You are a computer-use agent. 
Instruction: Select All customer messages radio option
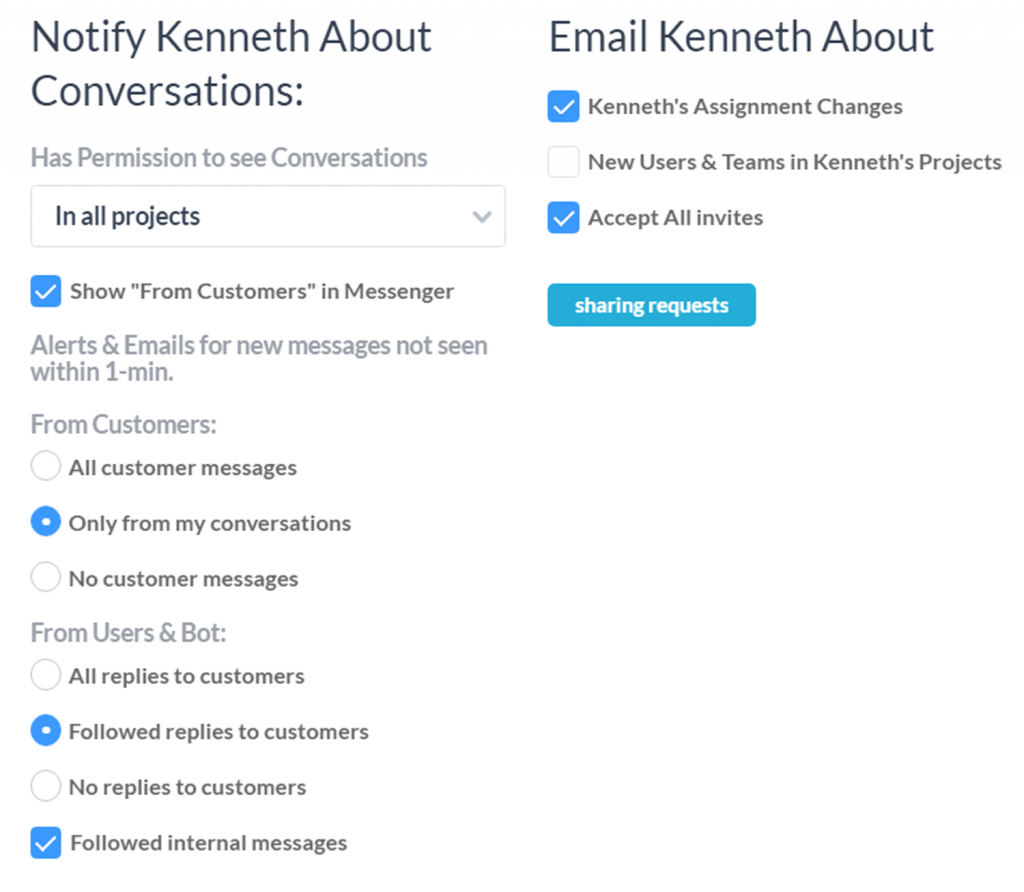click(x=46, y=466)
